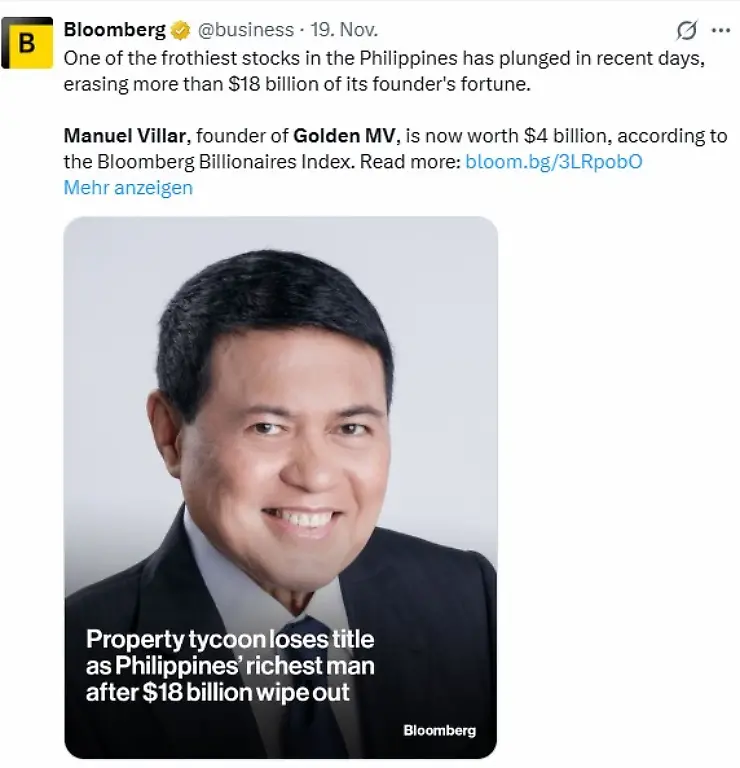Open the Bloomberg profile avatar
The width and height of the screenshot is (740, 768).
point(27,43)
